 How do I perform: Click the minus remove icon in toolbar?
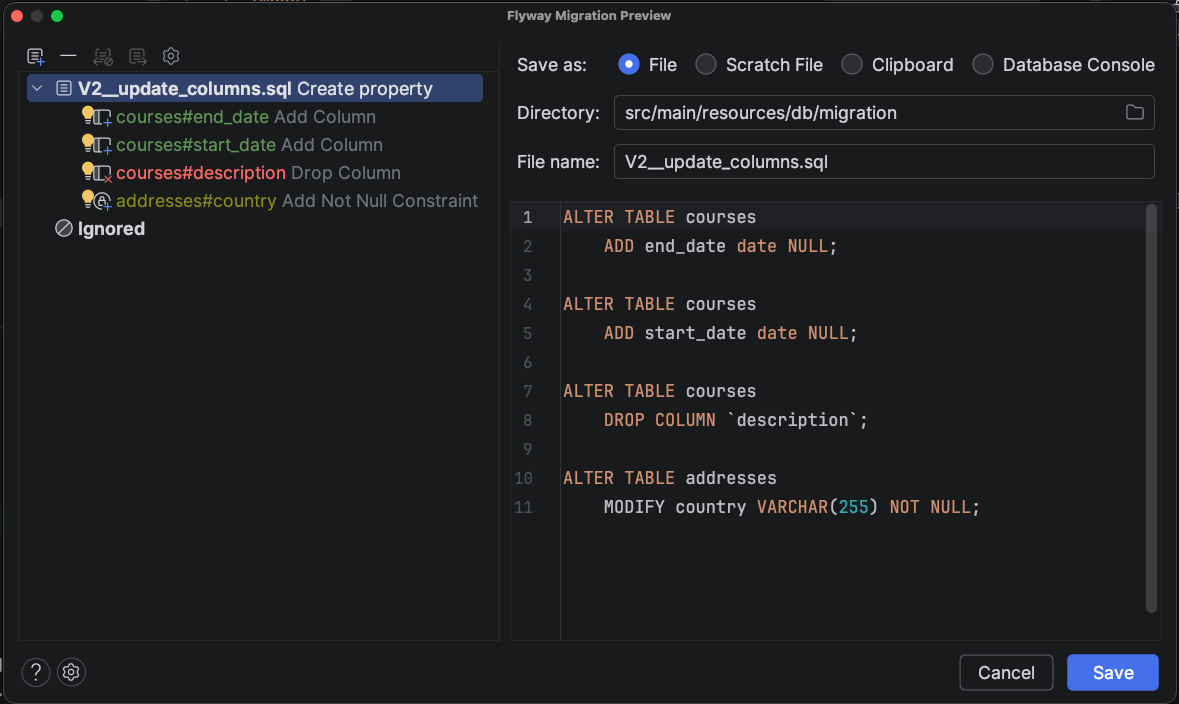68,56
